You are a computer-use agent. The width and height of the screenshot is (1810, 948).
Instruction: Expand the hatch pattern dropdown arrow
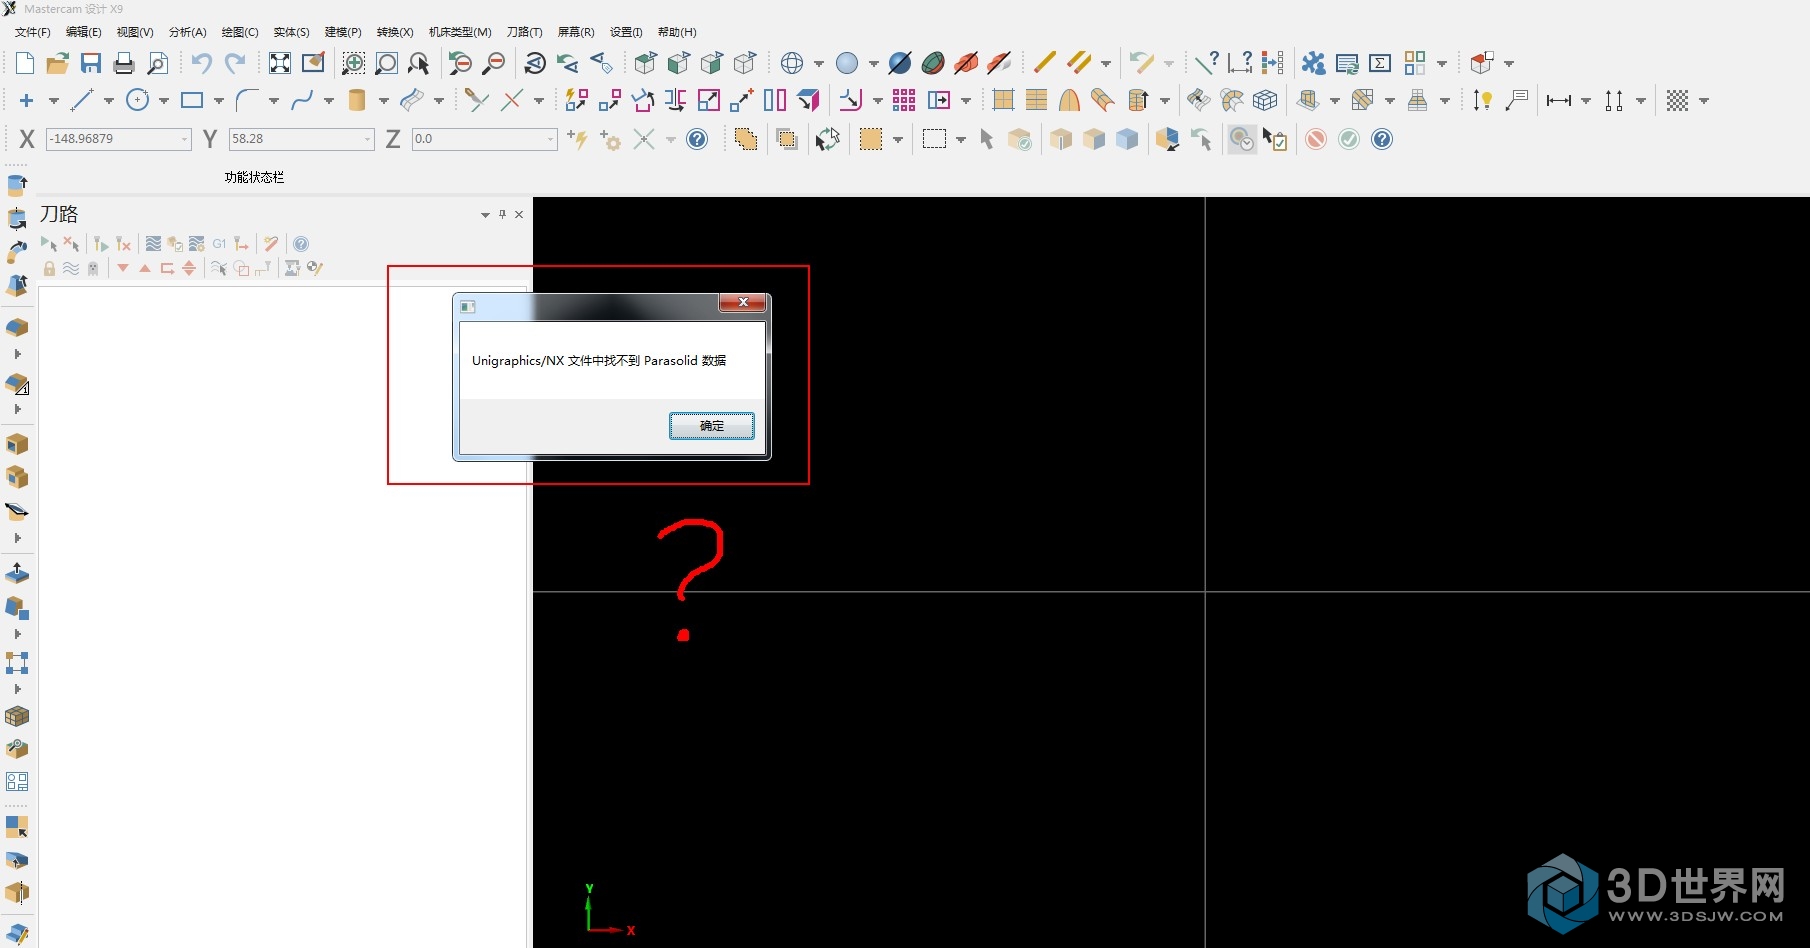click(1704, 100)
